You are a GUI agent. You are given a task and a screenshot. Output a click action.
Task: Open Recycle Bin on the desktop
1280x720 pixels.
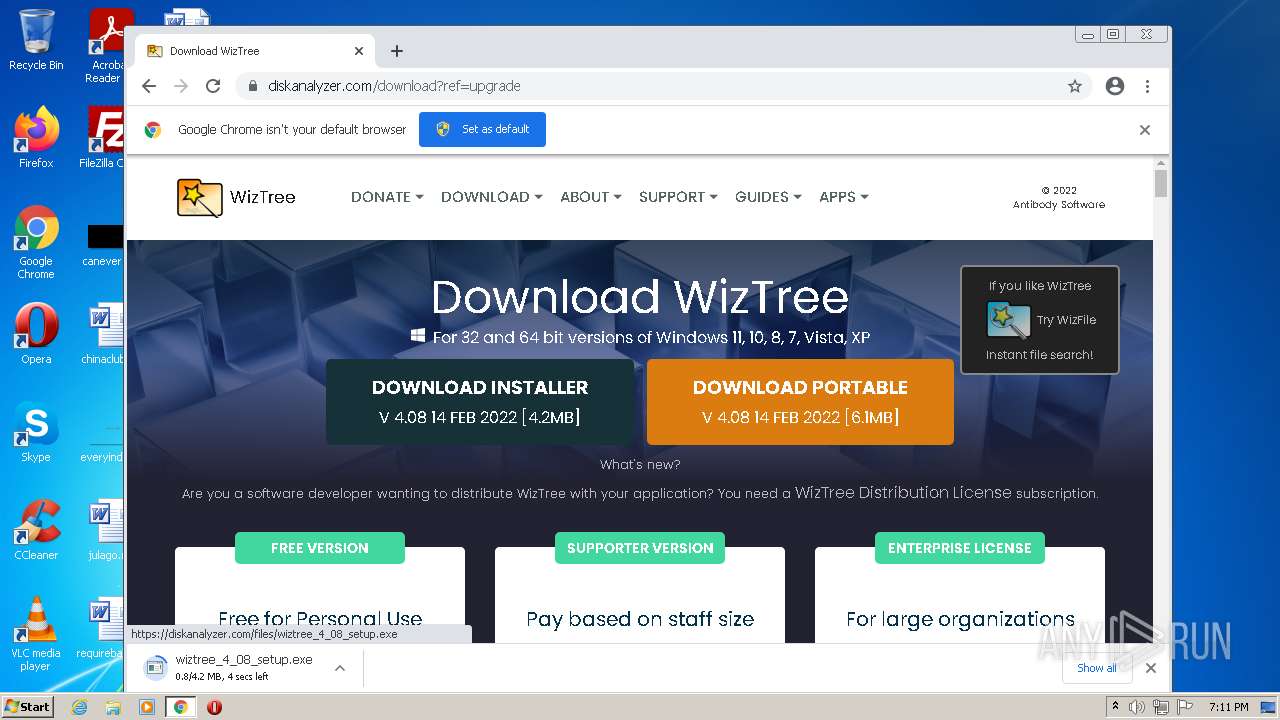point(36,40)
